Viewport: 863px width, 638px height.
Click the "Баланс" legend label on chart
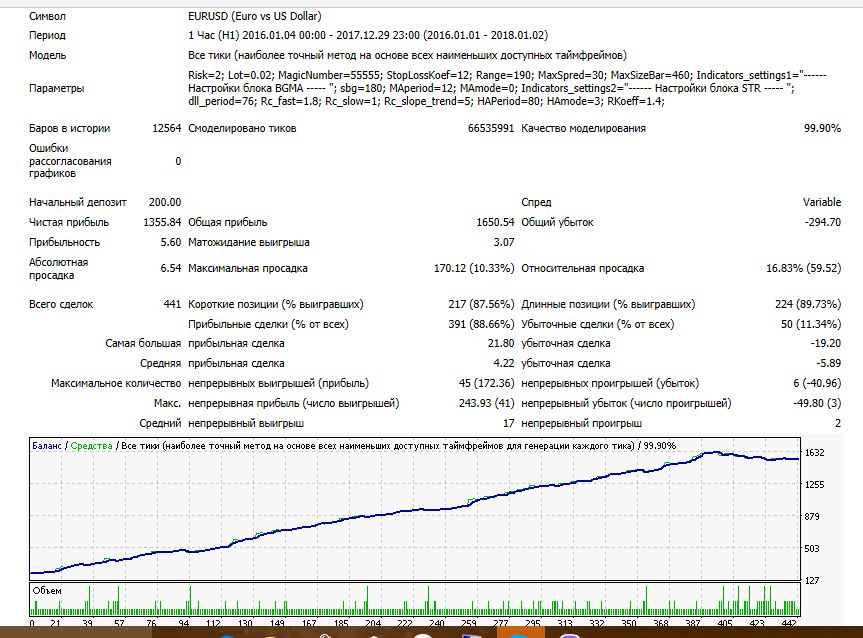pos(47,446)
